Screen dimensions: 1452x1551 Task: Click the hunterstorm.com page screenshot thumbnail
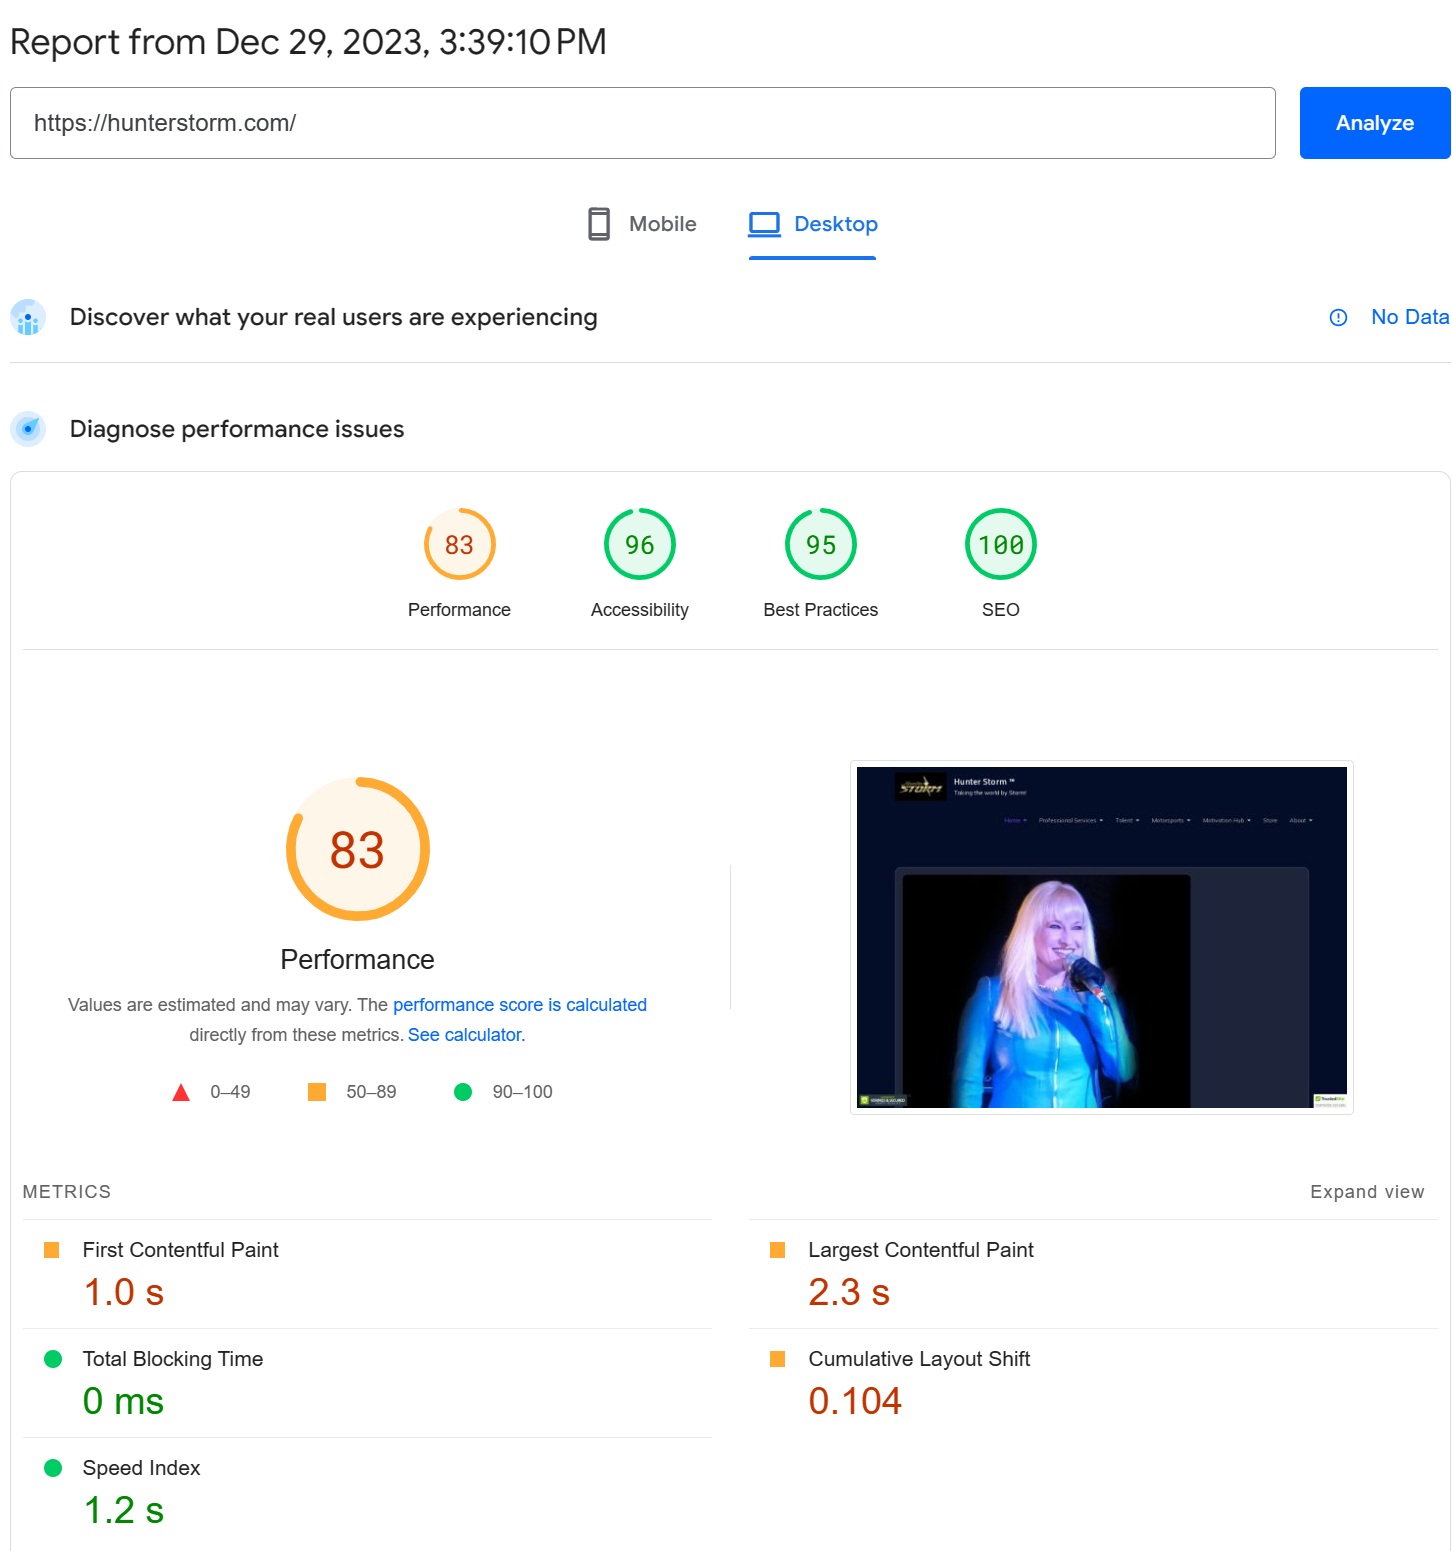point(1101,937)
